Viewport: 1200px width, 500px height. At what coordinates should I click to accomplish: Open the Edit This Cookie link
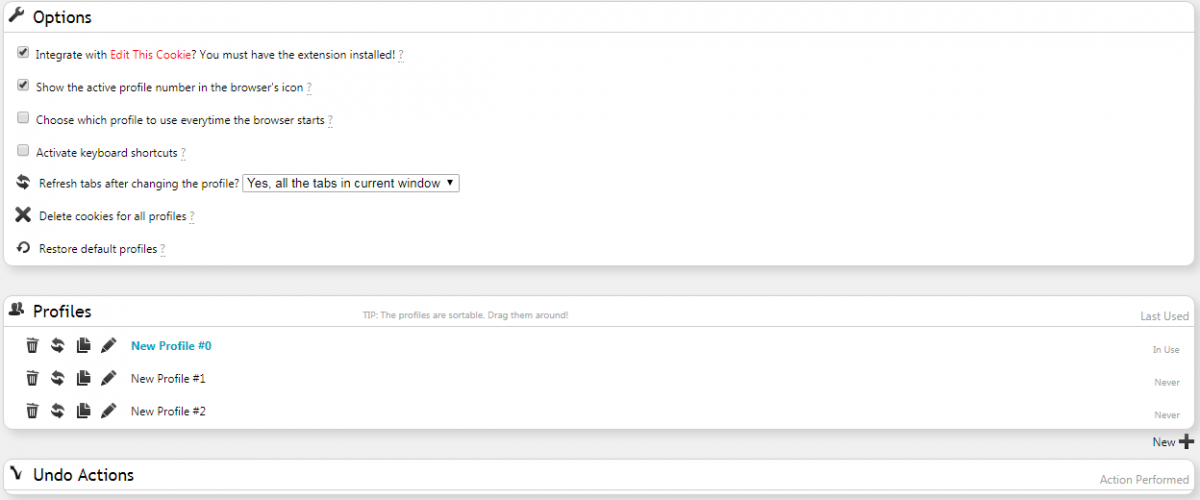click(x=150, y=55)
